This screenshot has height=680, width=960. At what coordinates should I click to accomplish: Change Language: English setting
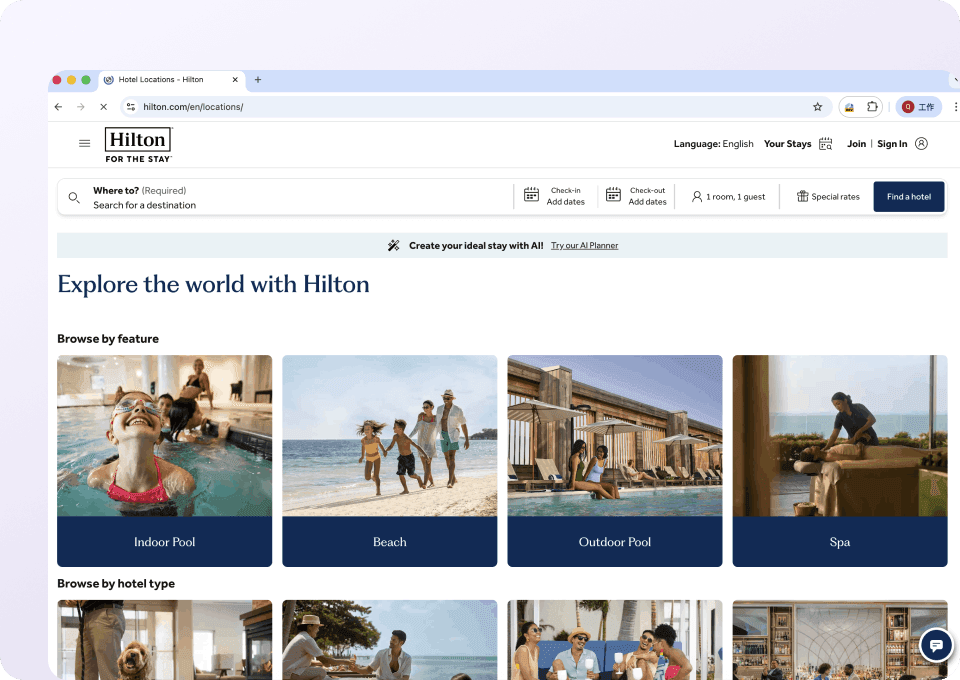coord(713,144)
